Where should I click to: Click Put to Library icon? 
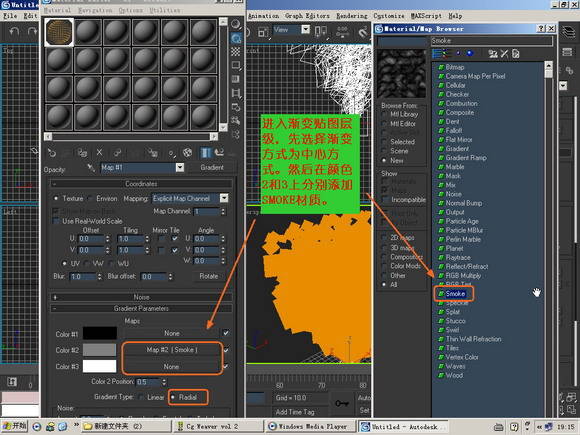point(152,153)
